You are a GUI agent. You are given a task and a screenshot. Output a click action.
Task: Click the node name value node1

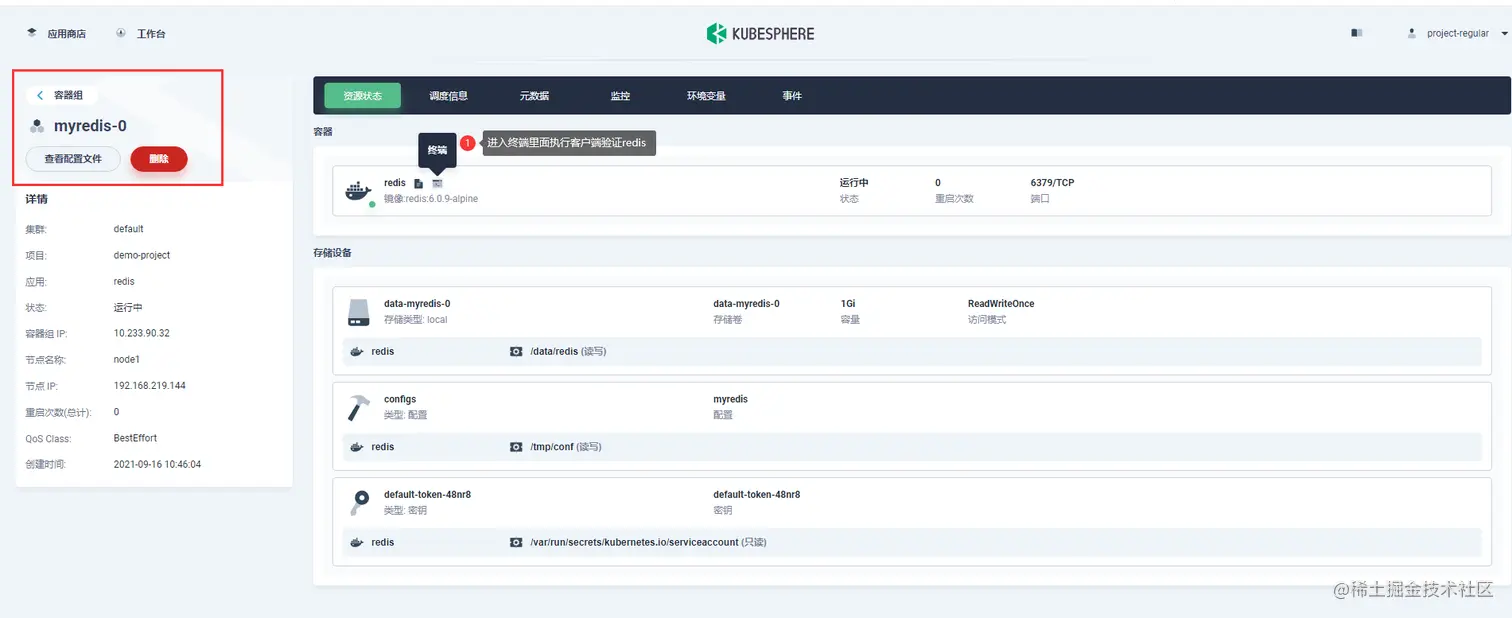coord(127,359)
